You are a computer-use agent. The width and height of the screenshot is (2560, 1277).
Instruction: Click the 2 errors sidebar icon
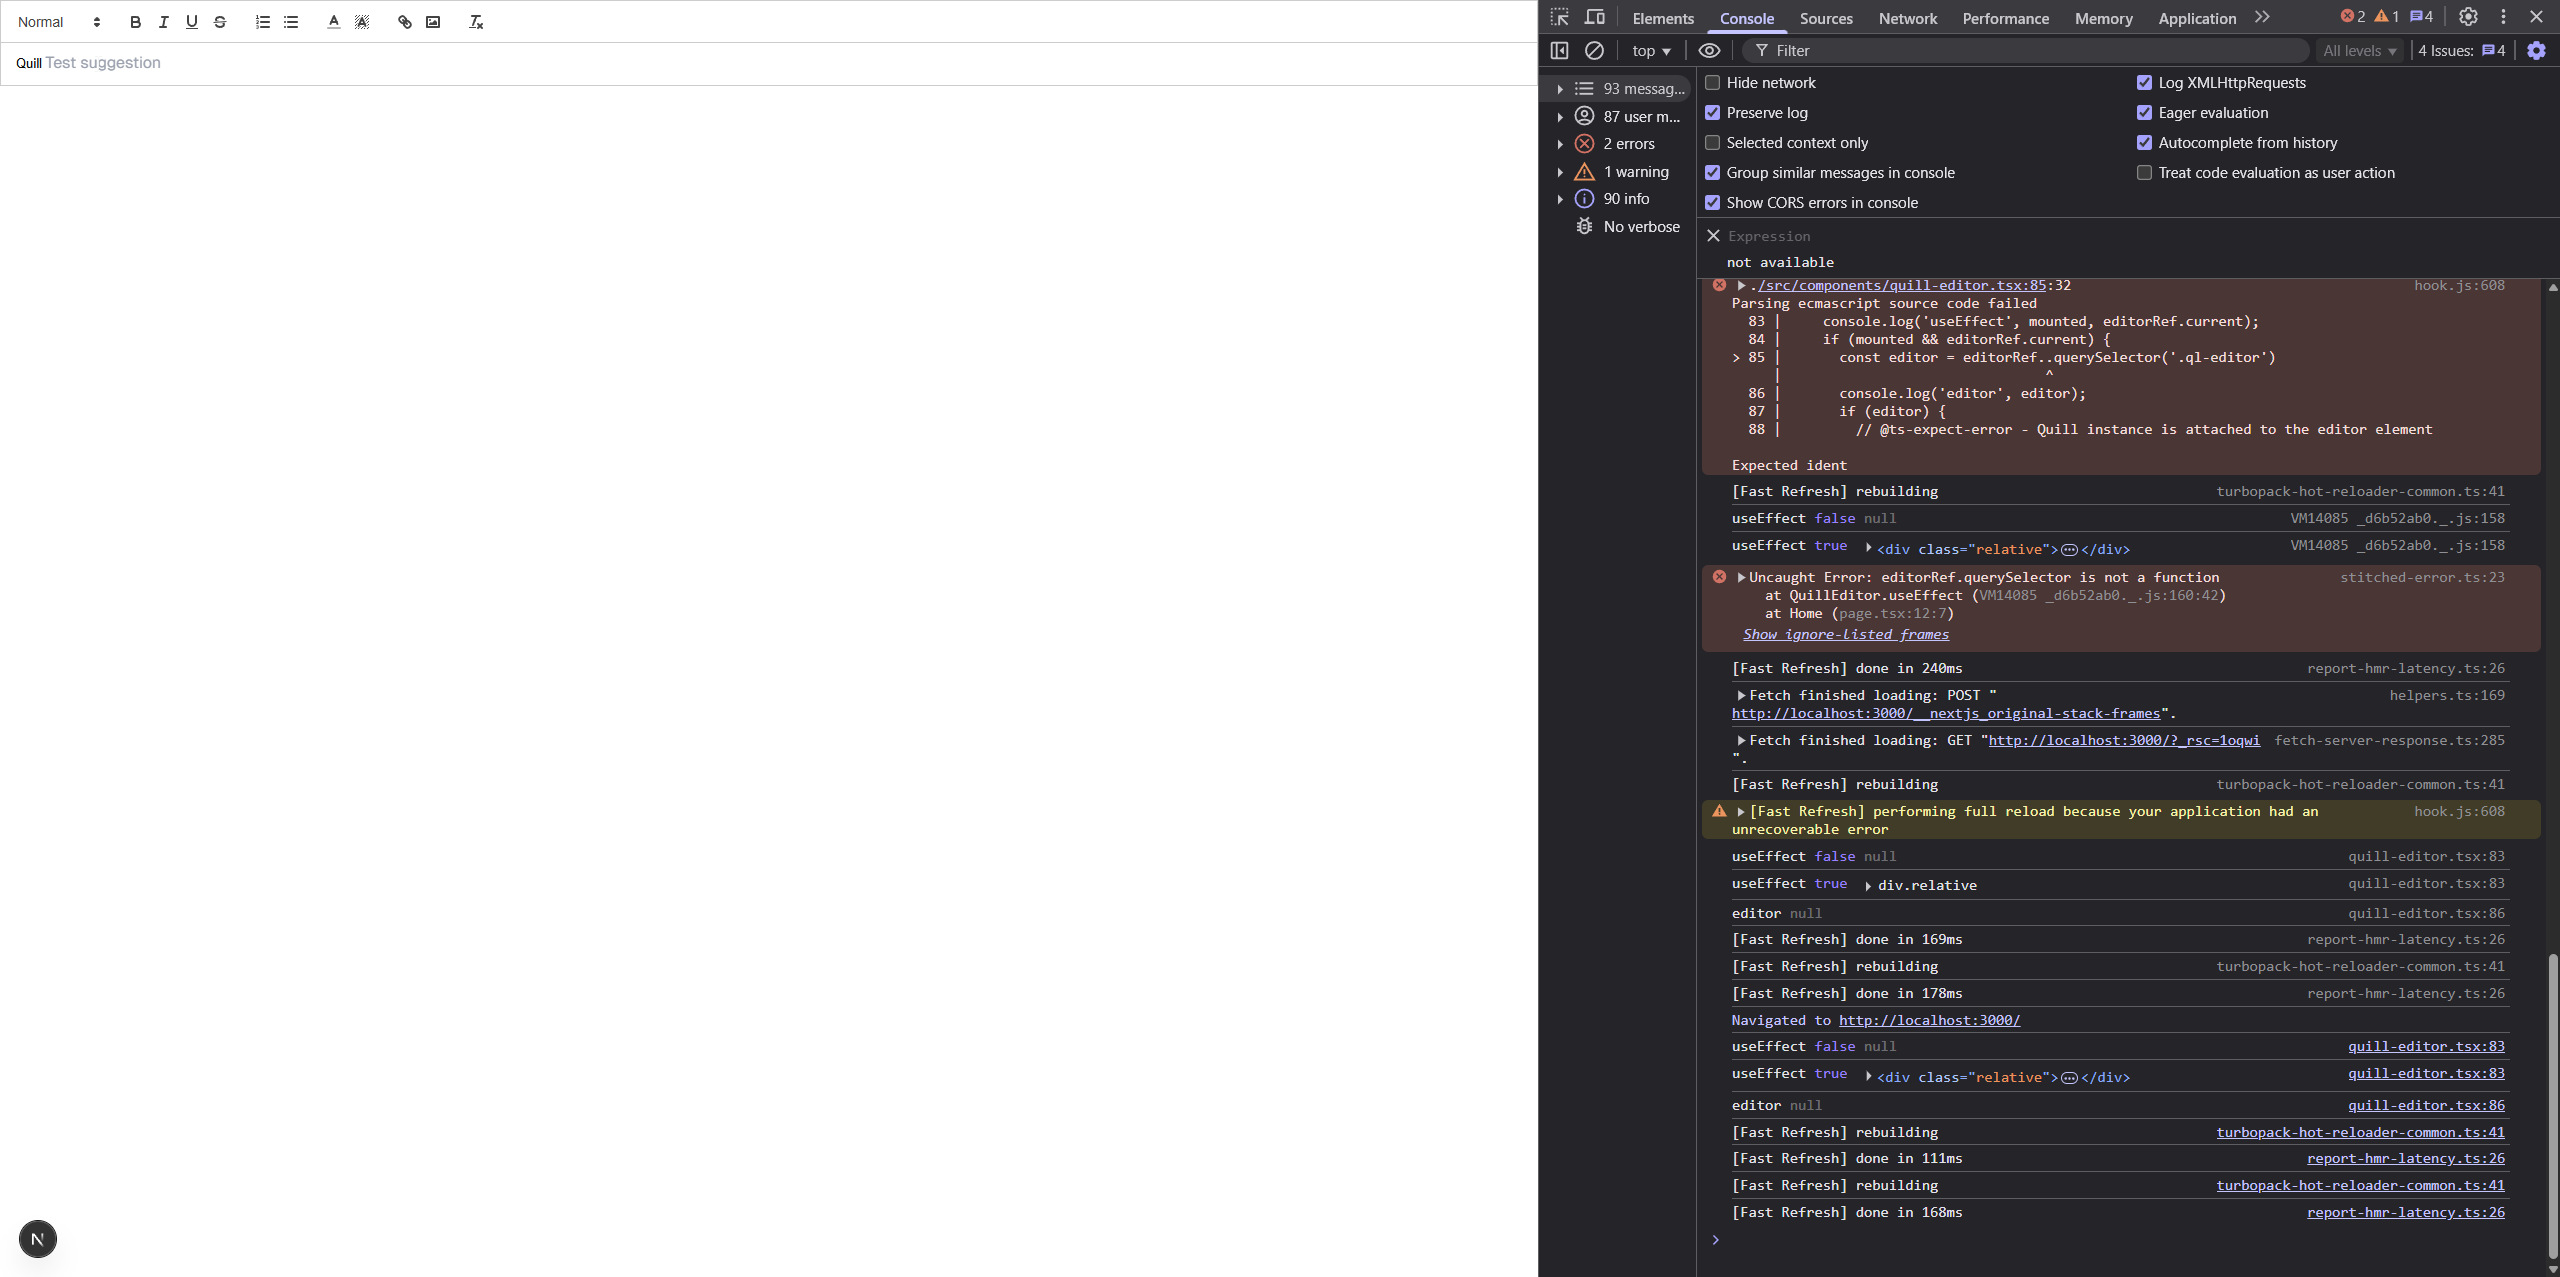[1584, 144]
